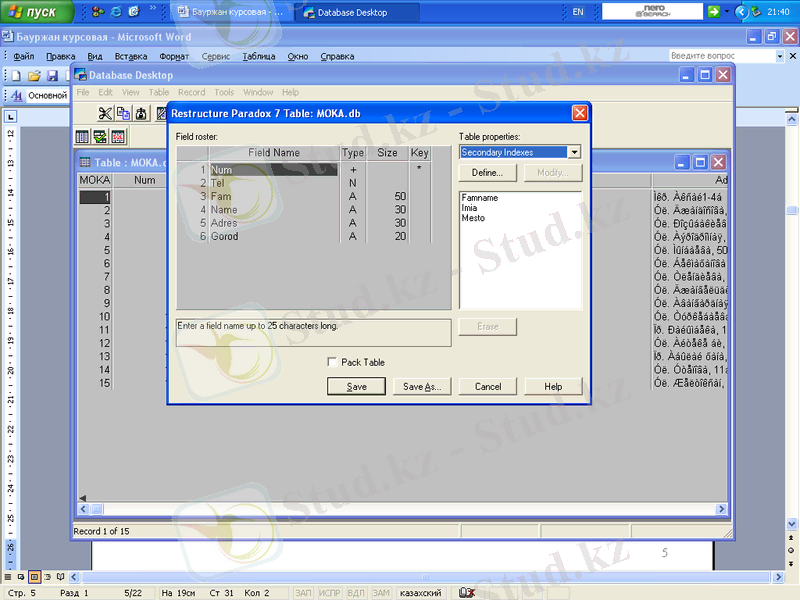Open the nero search dropdown arrow in taskbar
The width and height of the screenshot is (800, 600).
coord(727,11)
